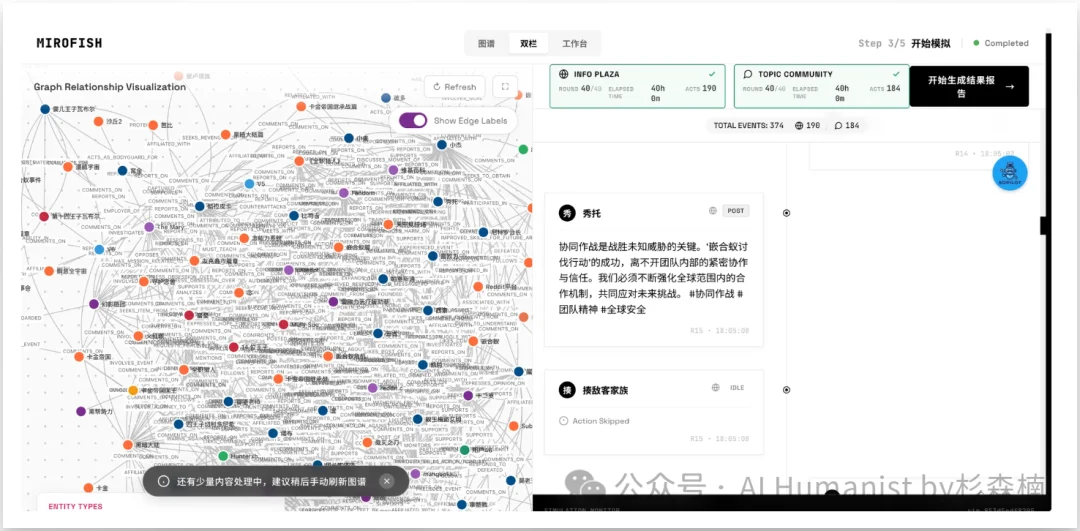Dismiss the graph refresh notification toast

(387, 481)
